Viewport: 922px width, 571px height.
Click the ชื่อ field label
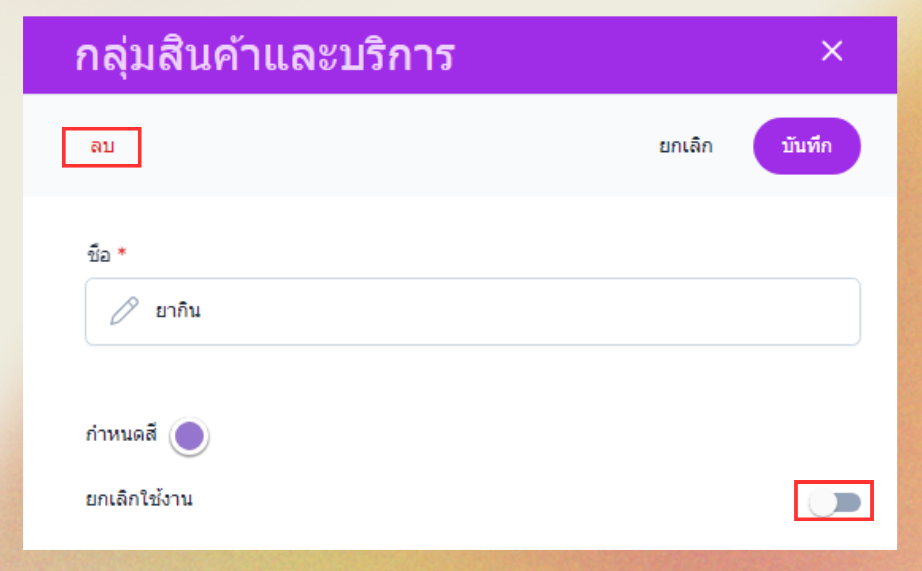click(97, 254)
